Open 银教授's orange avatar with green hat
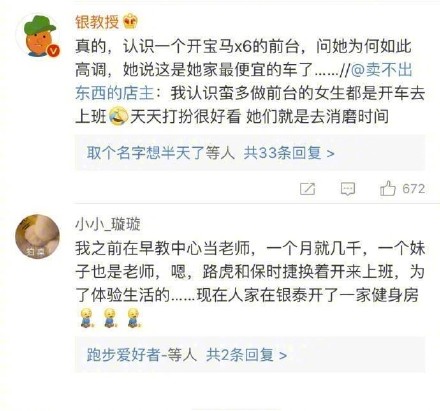 coord(37,36)
